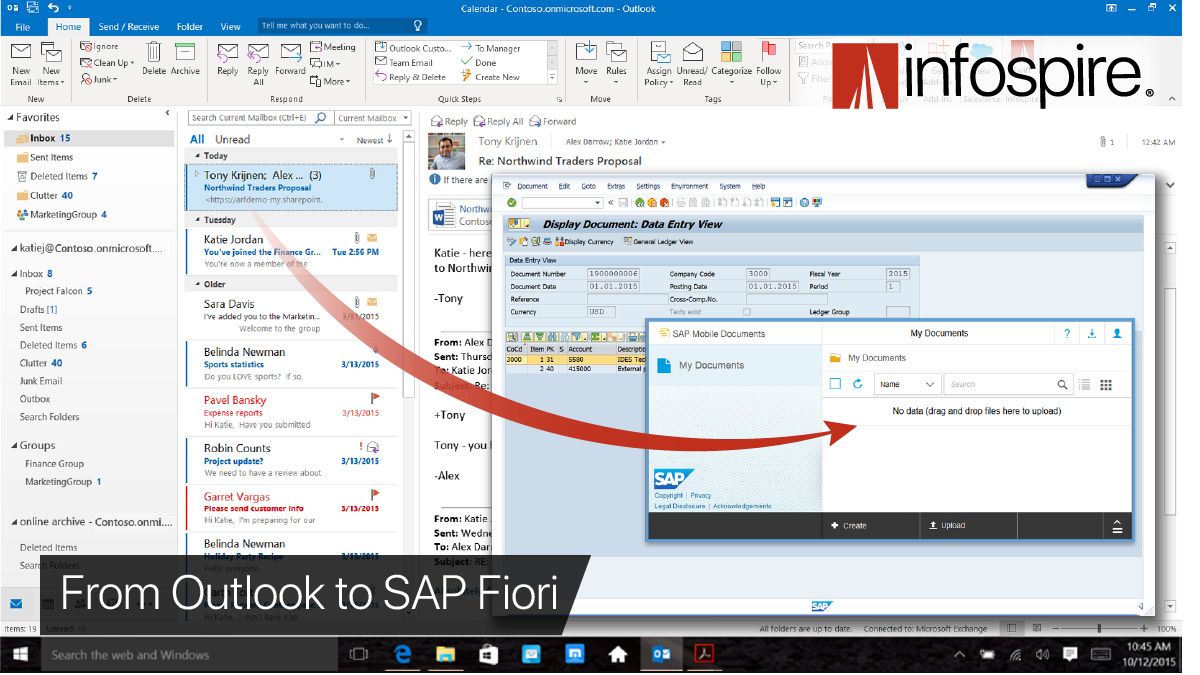Click the search magnifier in SAP Mobile Documents
The image size is (1200, 675).
(x=1062, y=384)
